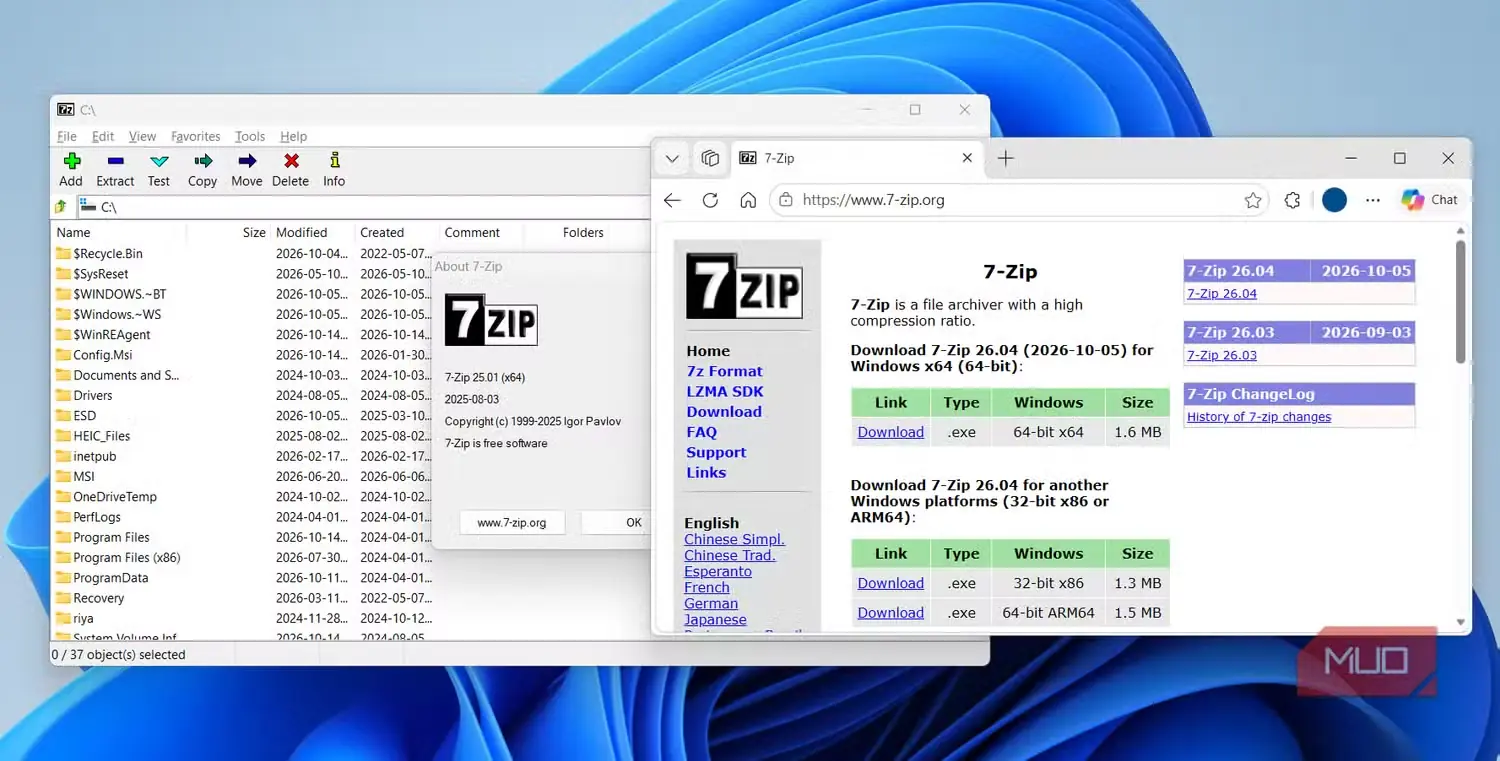This screenshot has height=761, width=1500.
Task: Open the File menu in 7-Zip
Action: [67, 136]
